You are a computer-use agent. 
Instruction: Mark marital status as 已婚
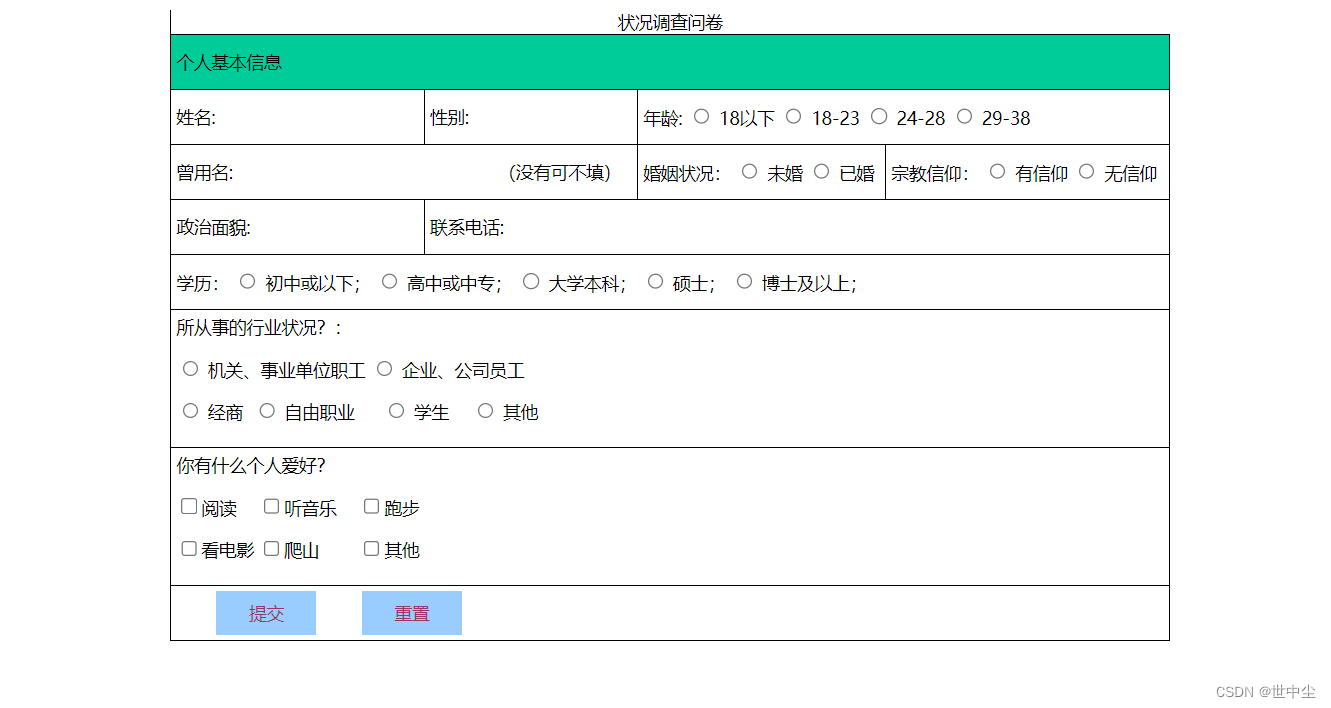tap(821, 171)
